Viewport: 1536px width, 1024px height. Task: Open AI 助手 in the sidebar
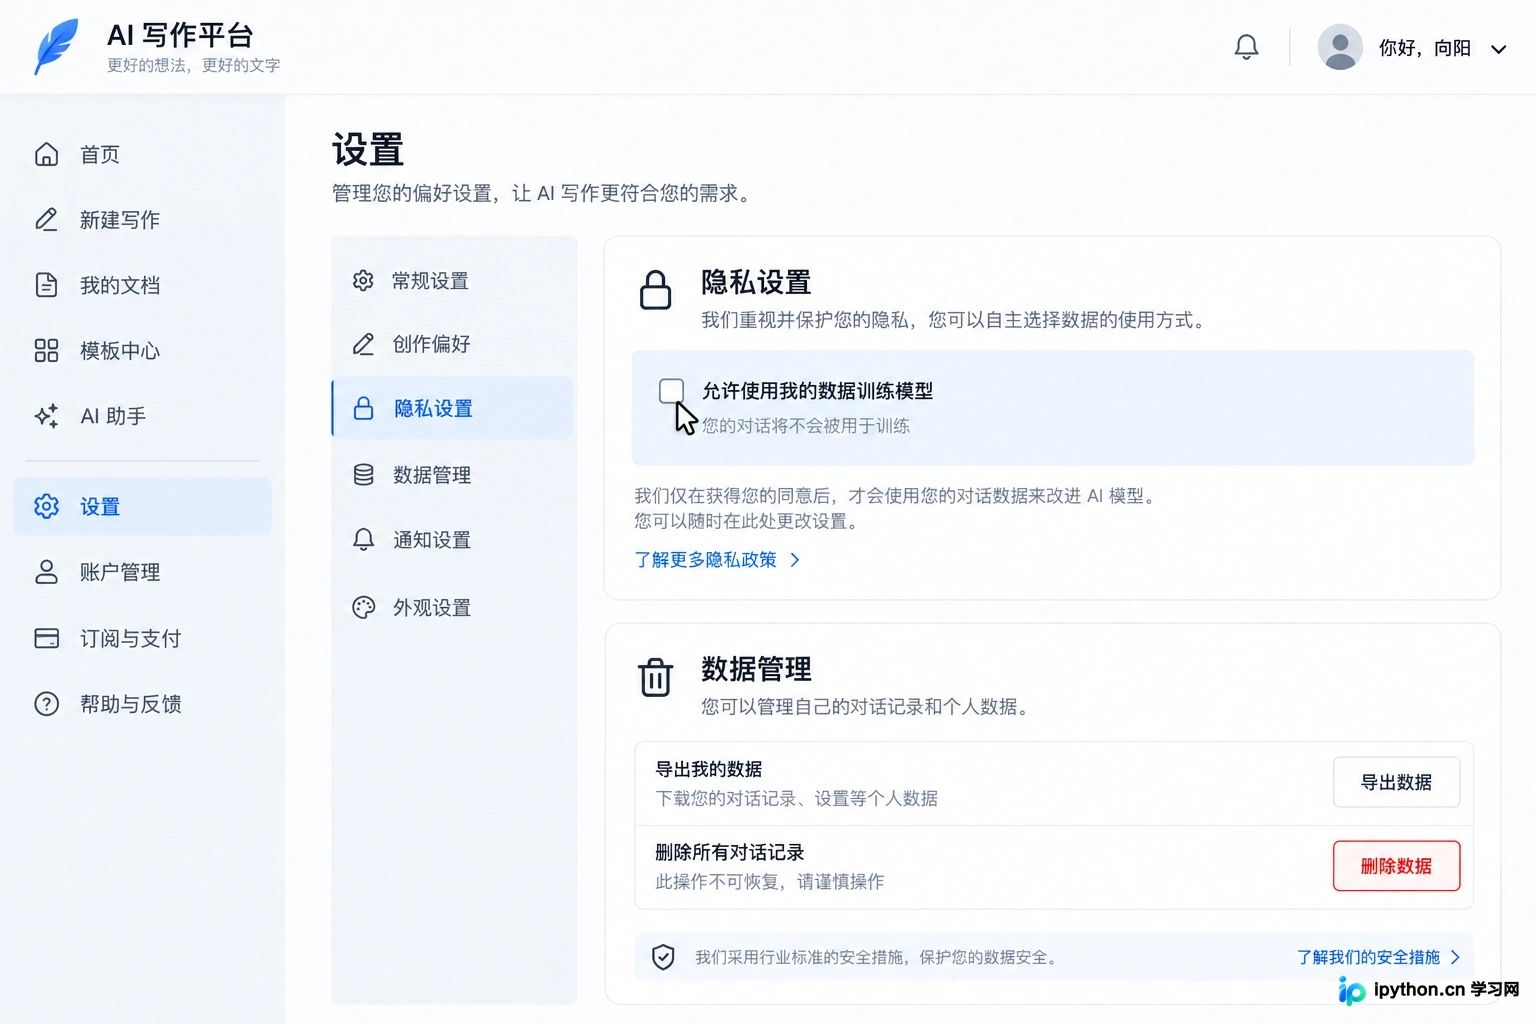tap(142, 416)
